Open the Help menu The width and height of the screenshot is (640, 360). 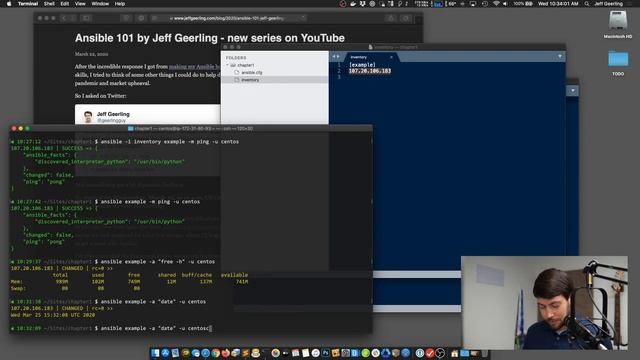(120, 4)
